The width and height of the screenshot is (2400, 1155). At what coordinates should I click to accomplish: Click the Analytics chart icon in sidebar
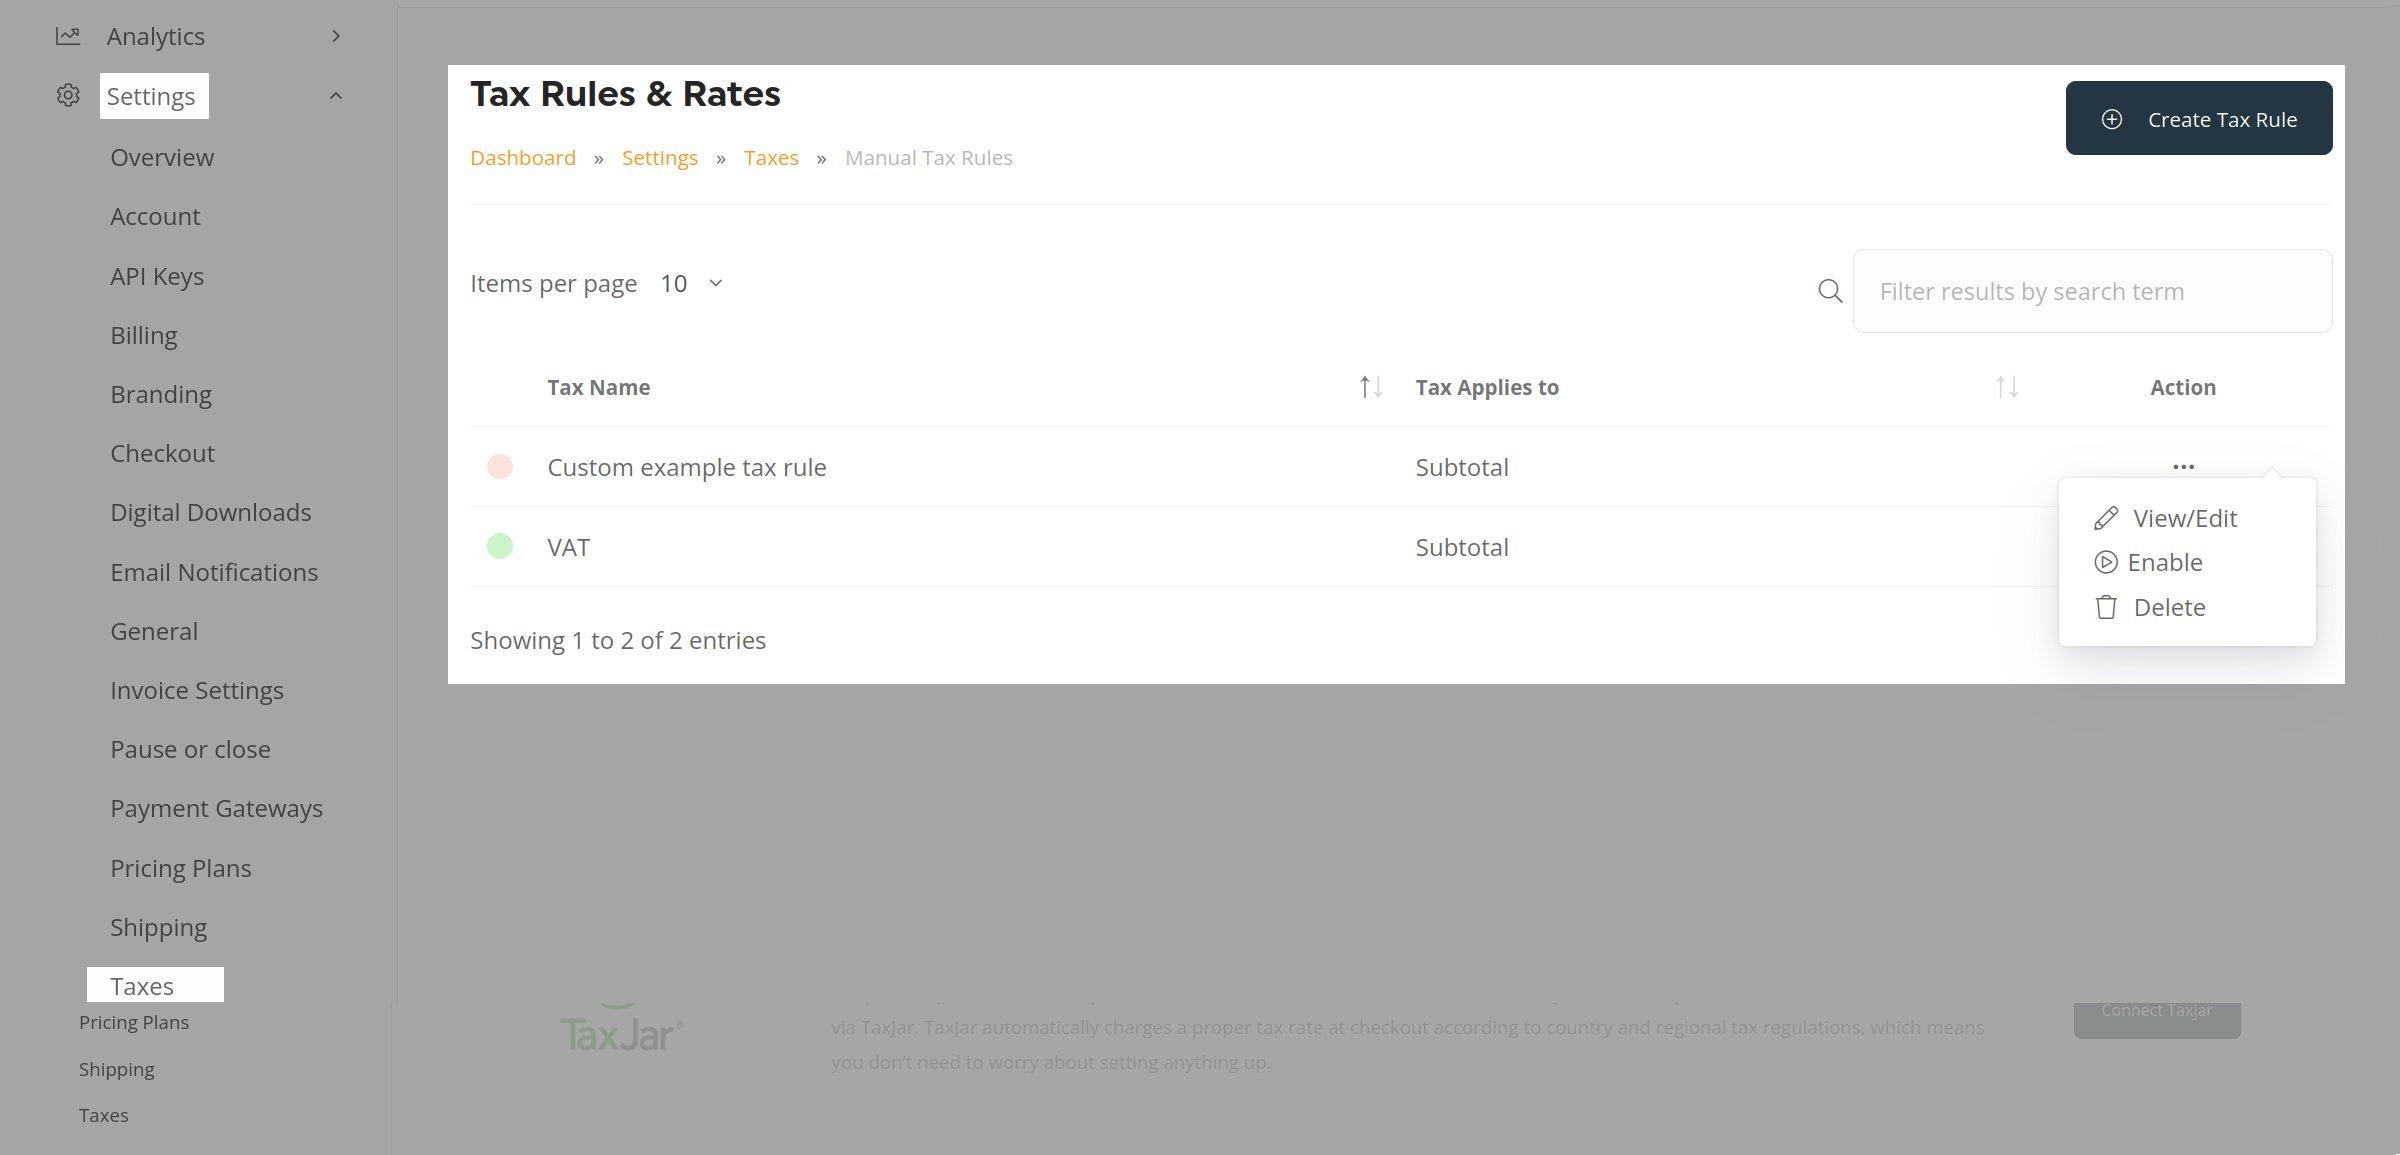(67, 36)
